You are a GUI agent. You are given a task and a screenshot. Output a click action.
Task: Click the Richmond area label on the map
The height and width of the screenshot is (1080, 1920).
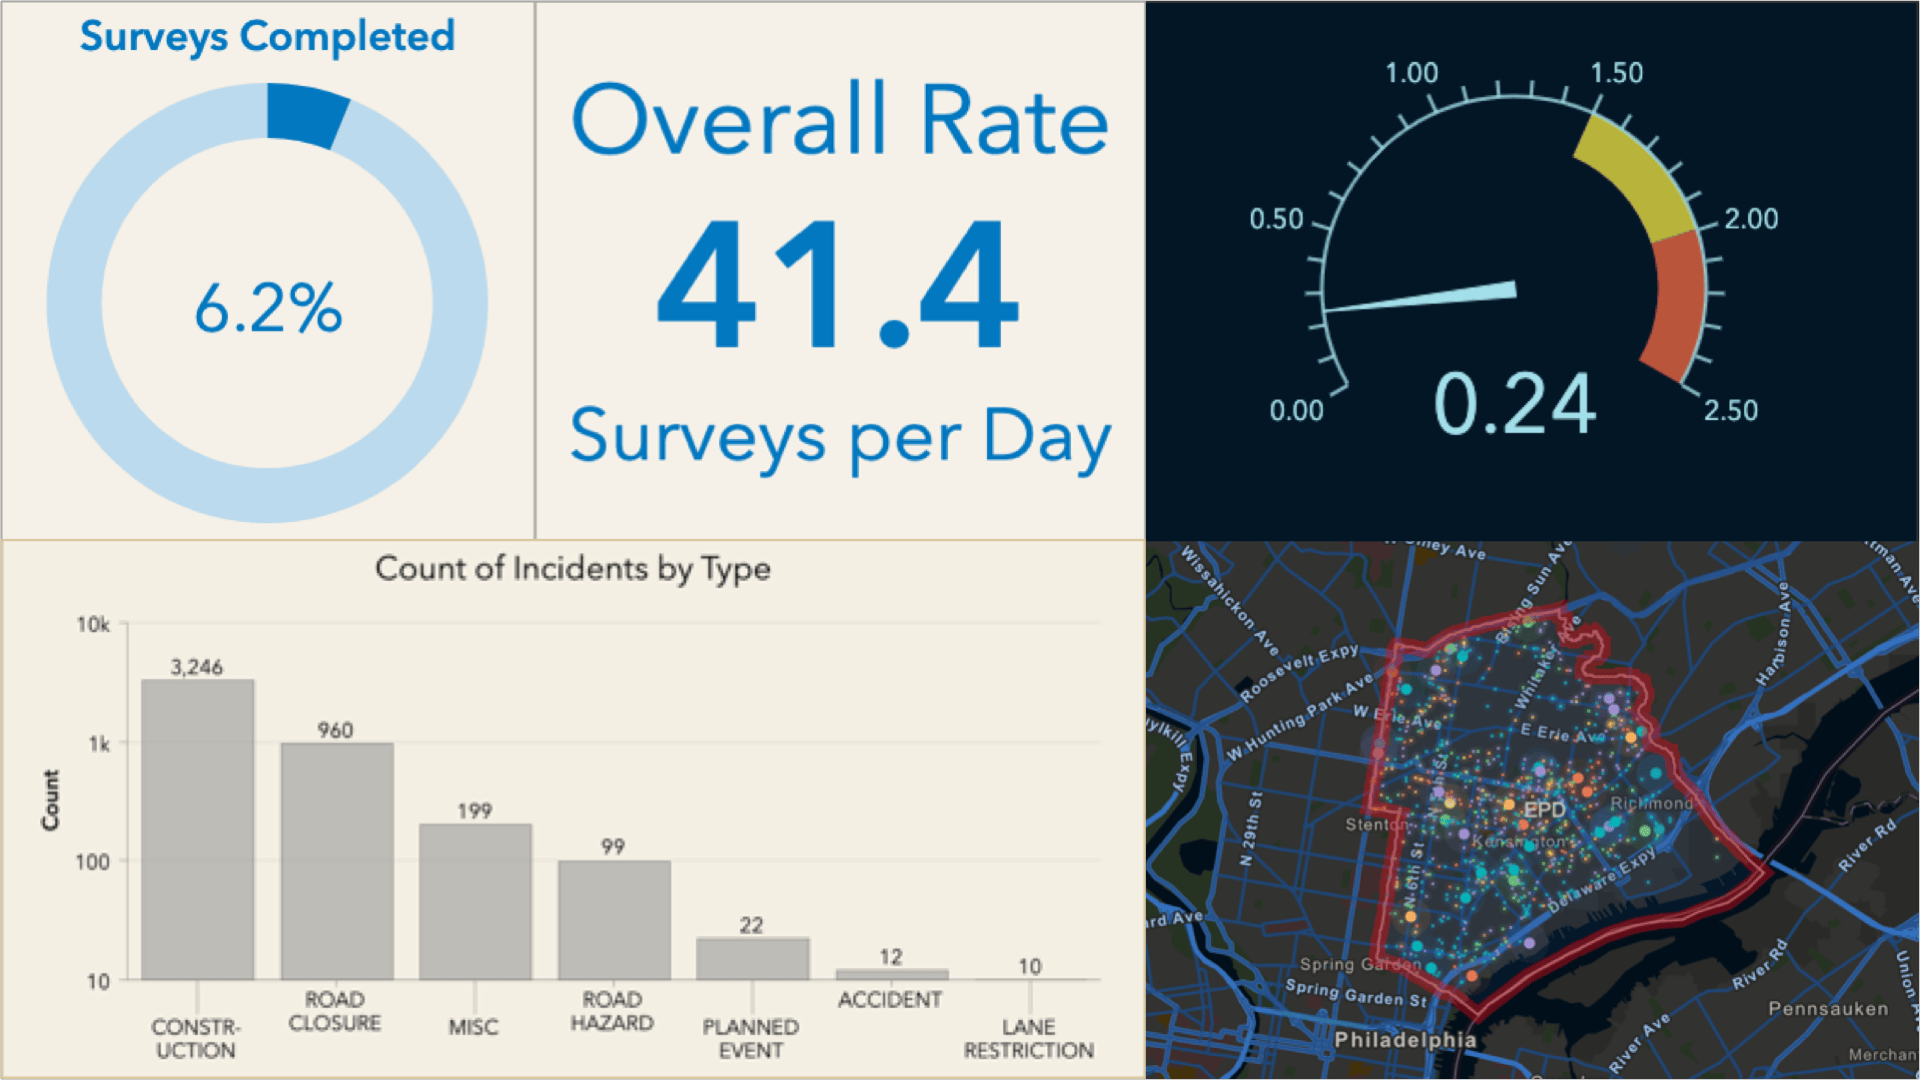tap(1652, 804)
